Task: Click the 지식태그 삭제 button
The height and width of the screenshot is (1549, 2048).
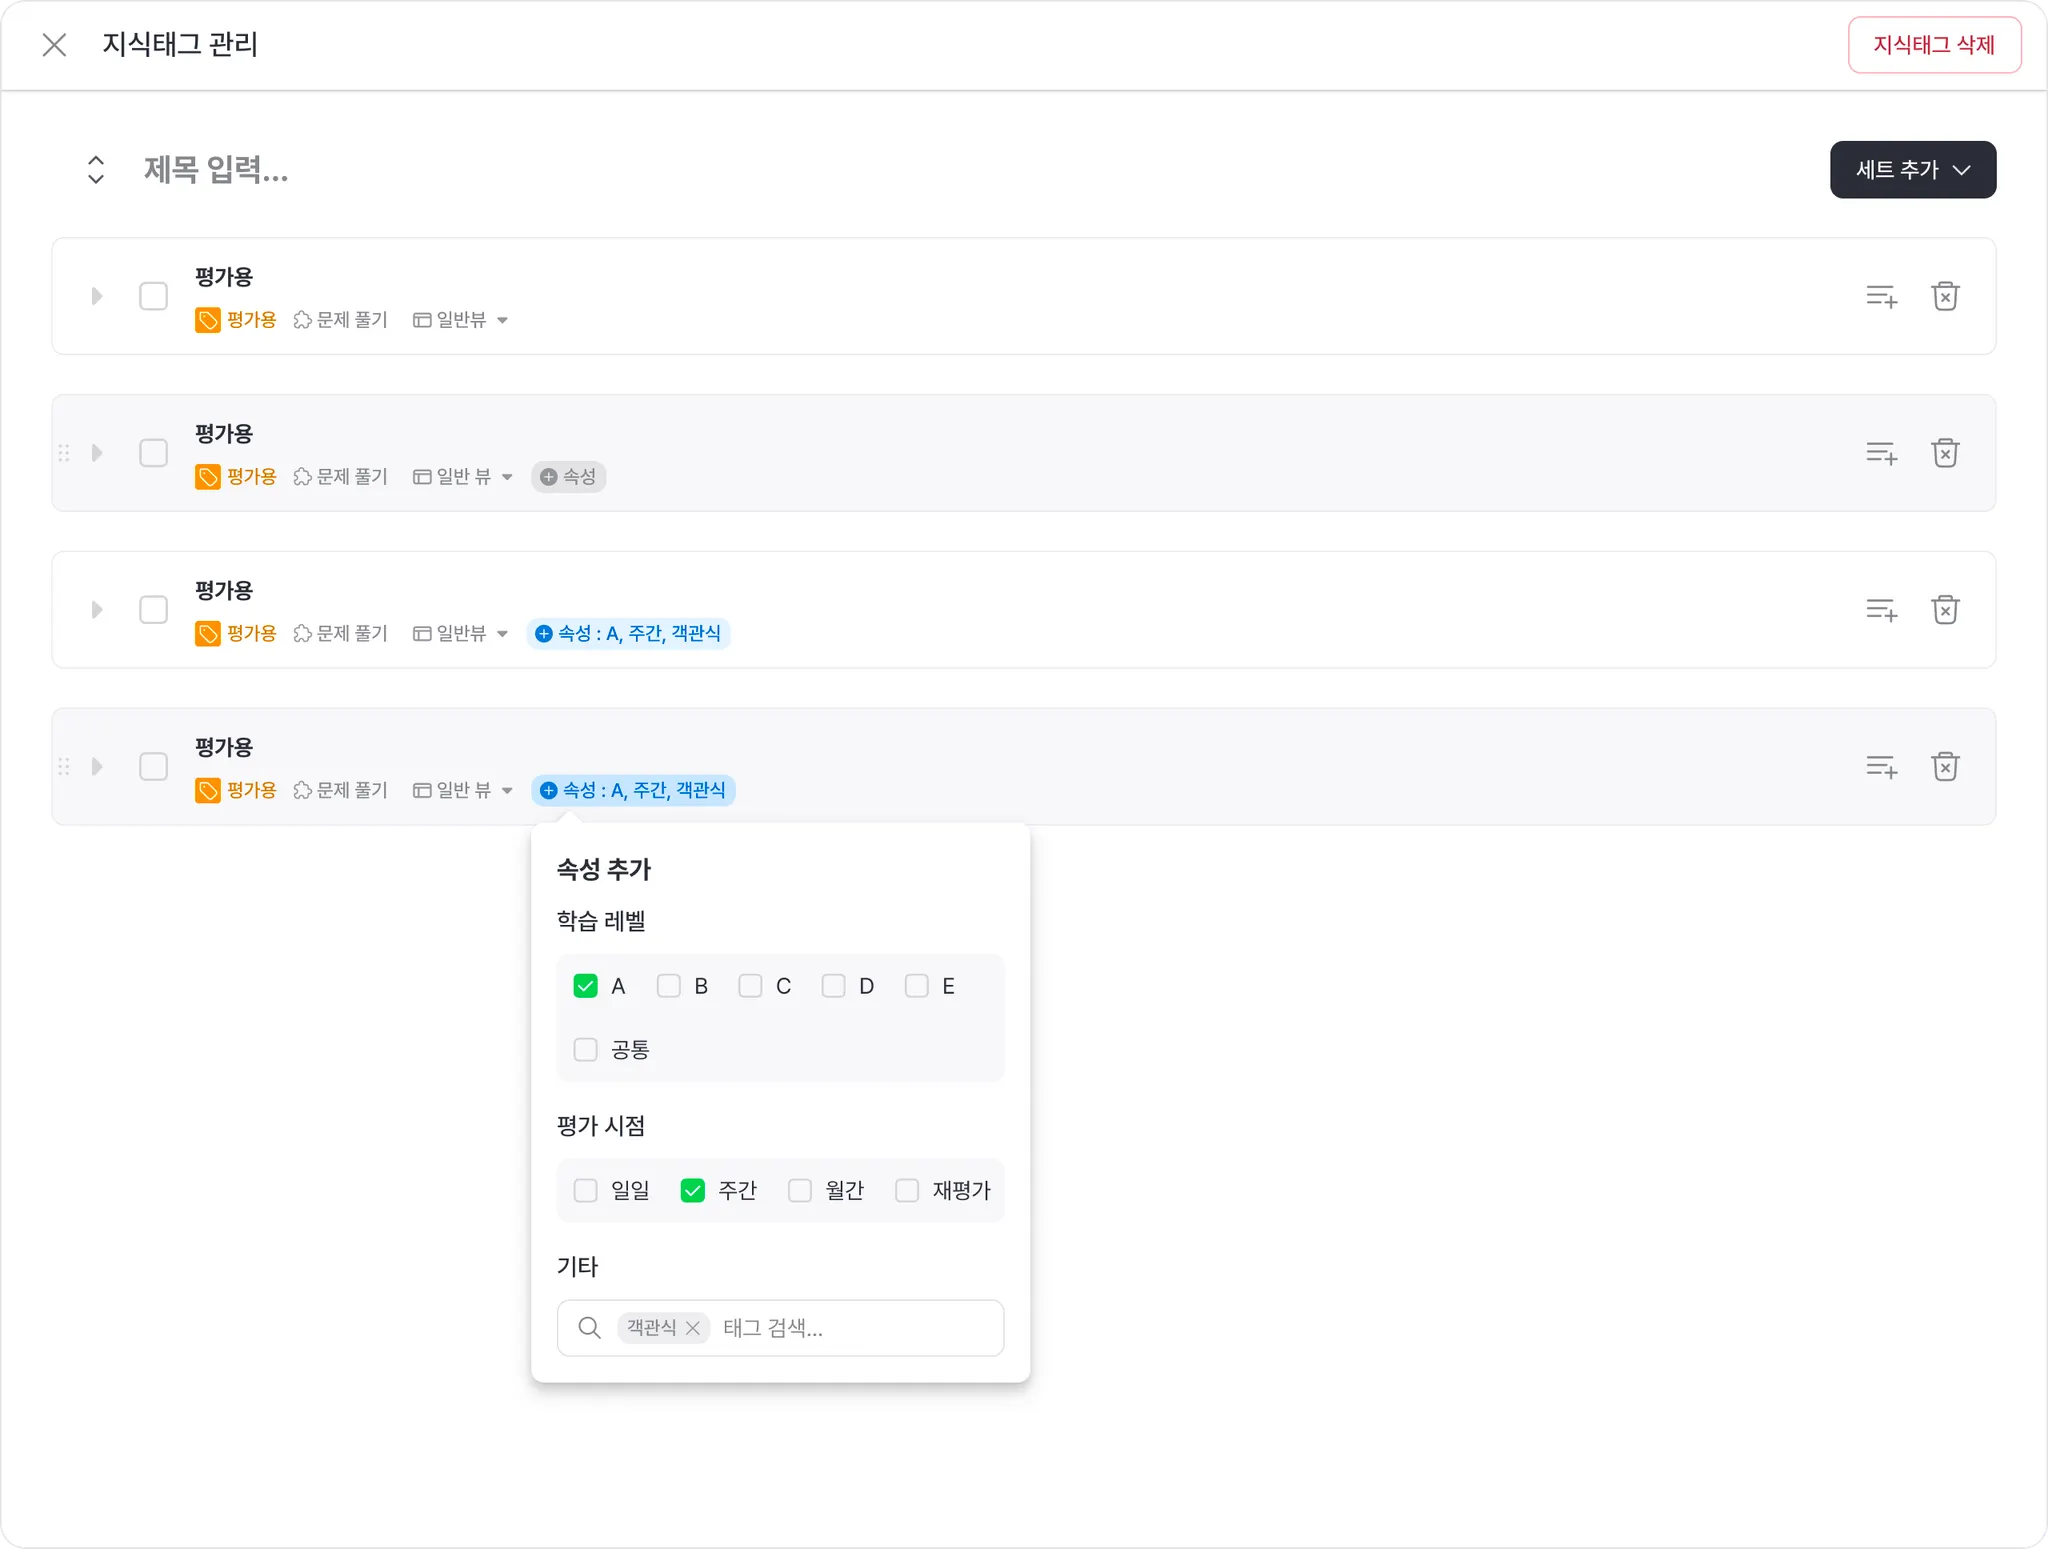Action: click(1933, 45)
